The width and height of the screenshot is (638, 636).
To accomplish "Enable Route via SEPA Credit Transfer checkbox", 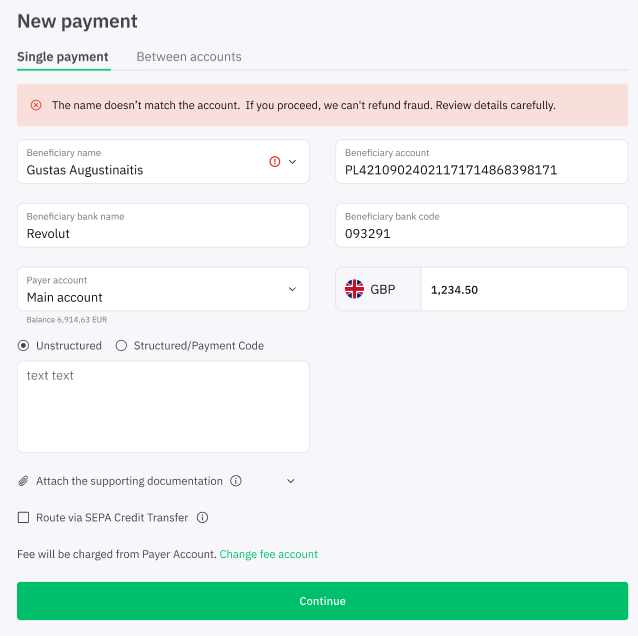I will click(24, 518).
